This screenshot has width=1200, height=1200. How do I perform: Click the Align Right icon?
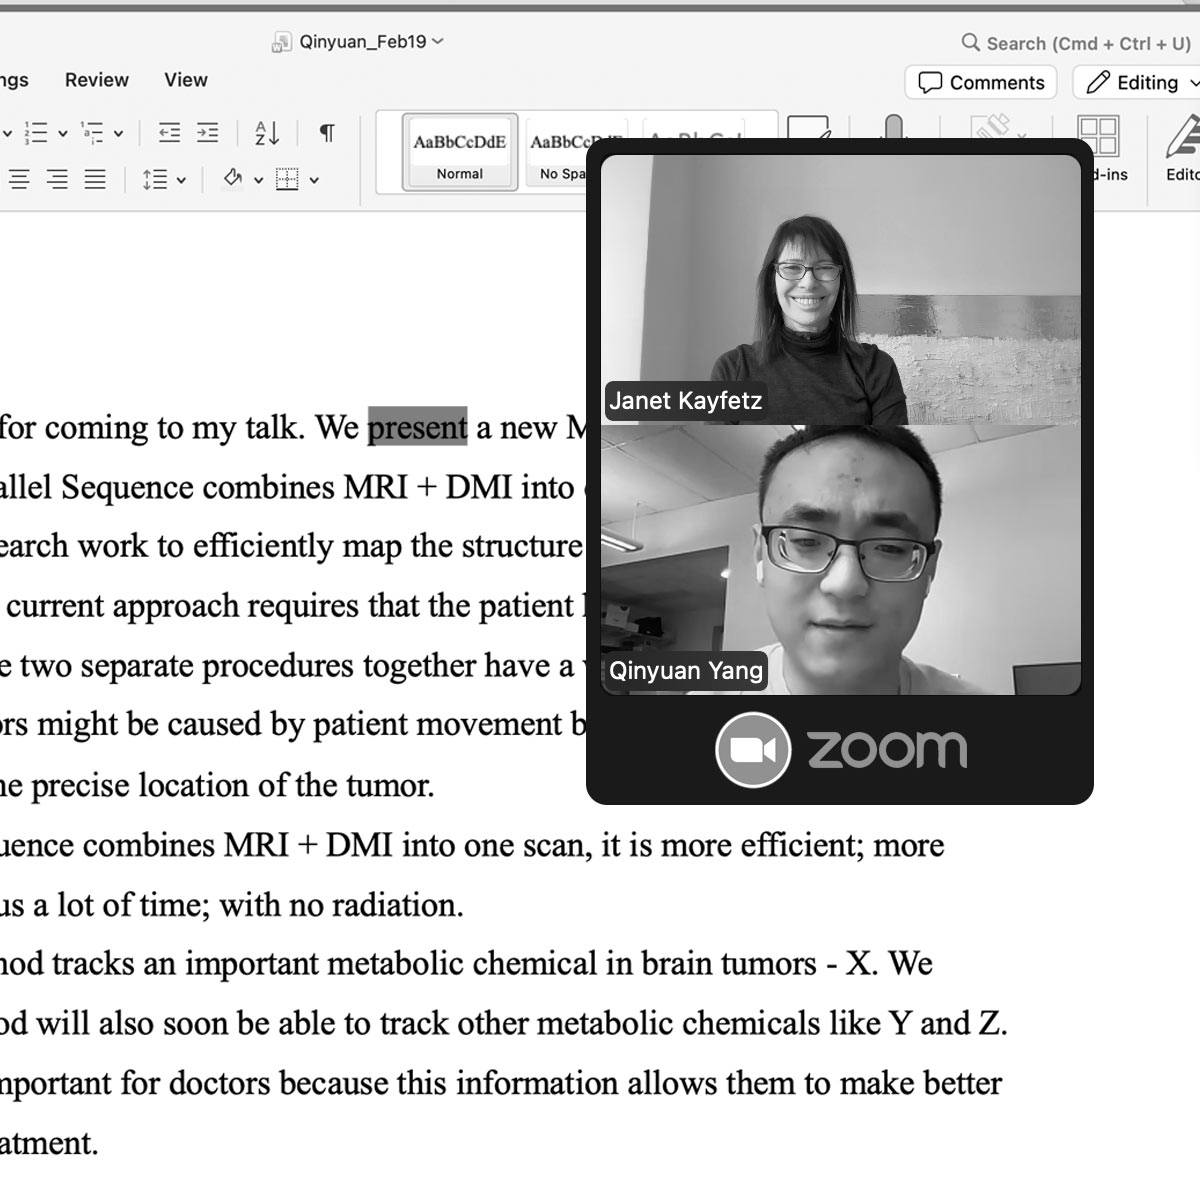[58, 180]
